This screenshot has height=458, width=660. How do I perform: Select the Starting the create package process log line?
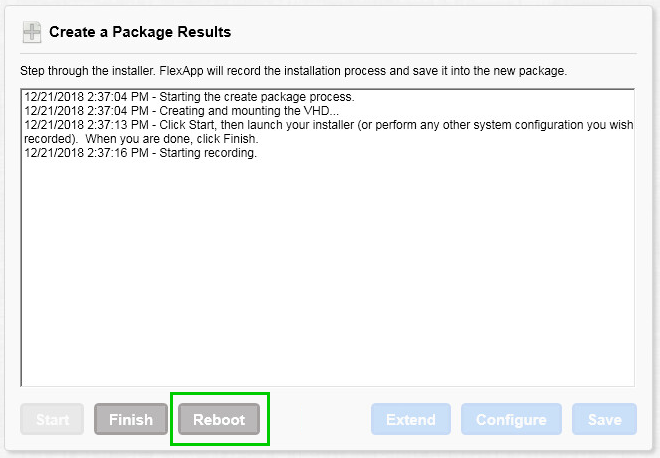(189, 97)
